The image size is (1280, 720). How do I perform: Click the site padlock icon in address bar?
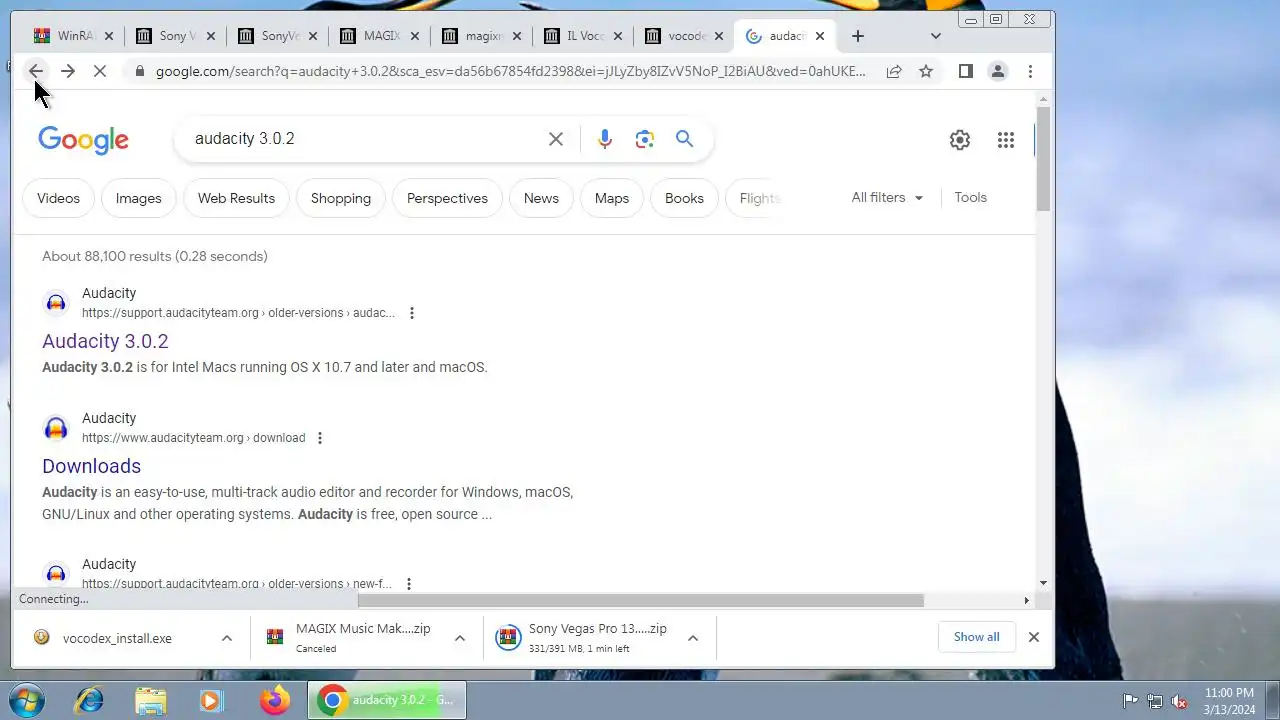139,71
